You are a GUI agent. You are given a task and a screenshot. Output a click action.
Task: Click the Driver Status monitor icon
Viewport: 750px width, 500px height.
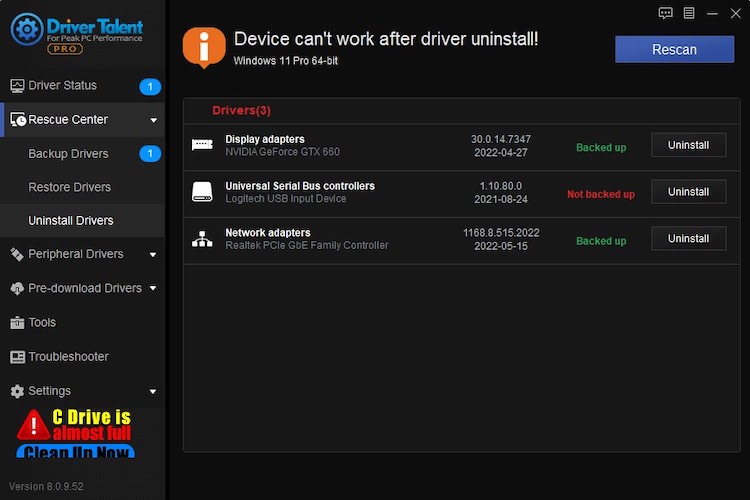tap(17, 86)
